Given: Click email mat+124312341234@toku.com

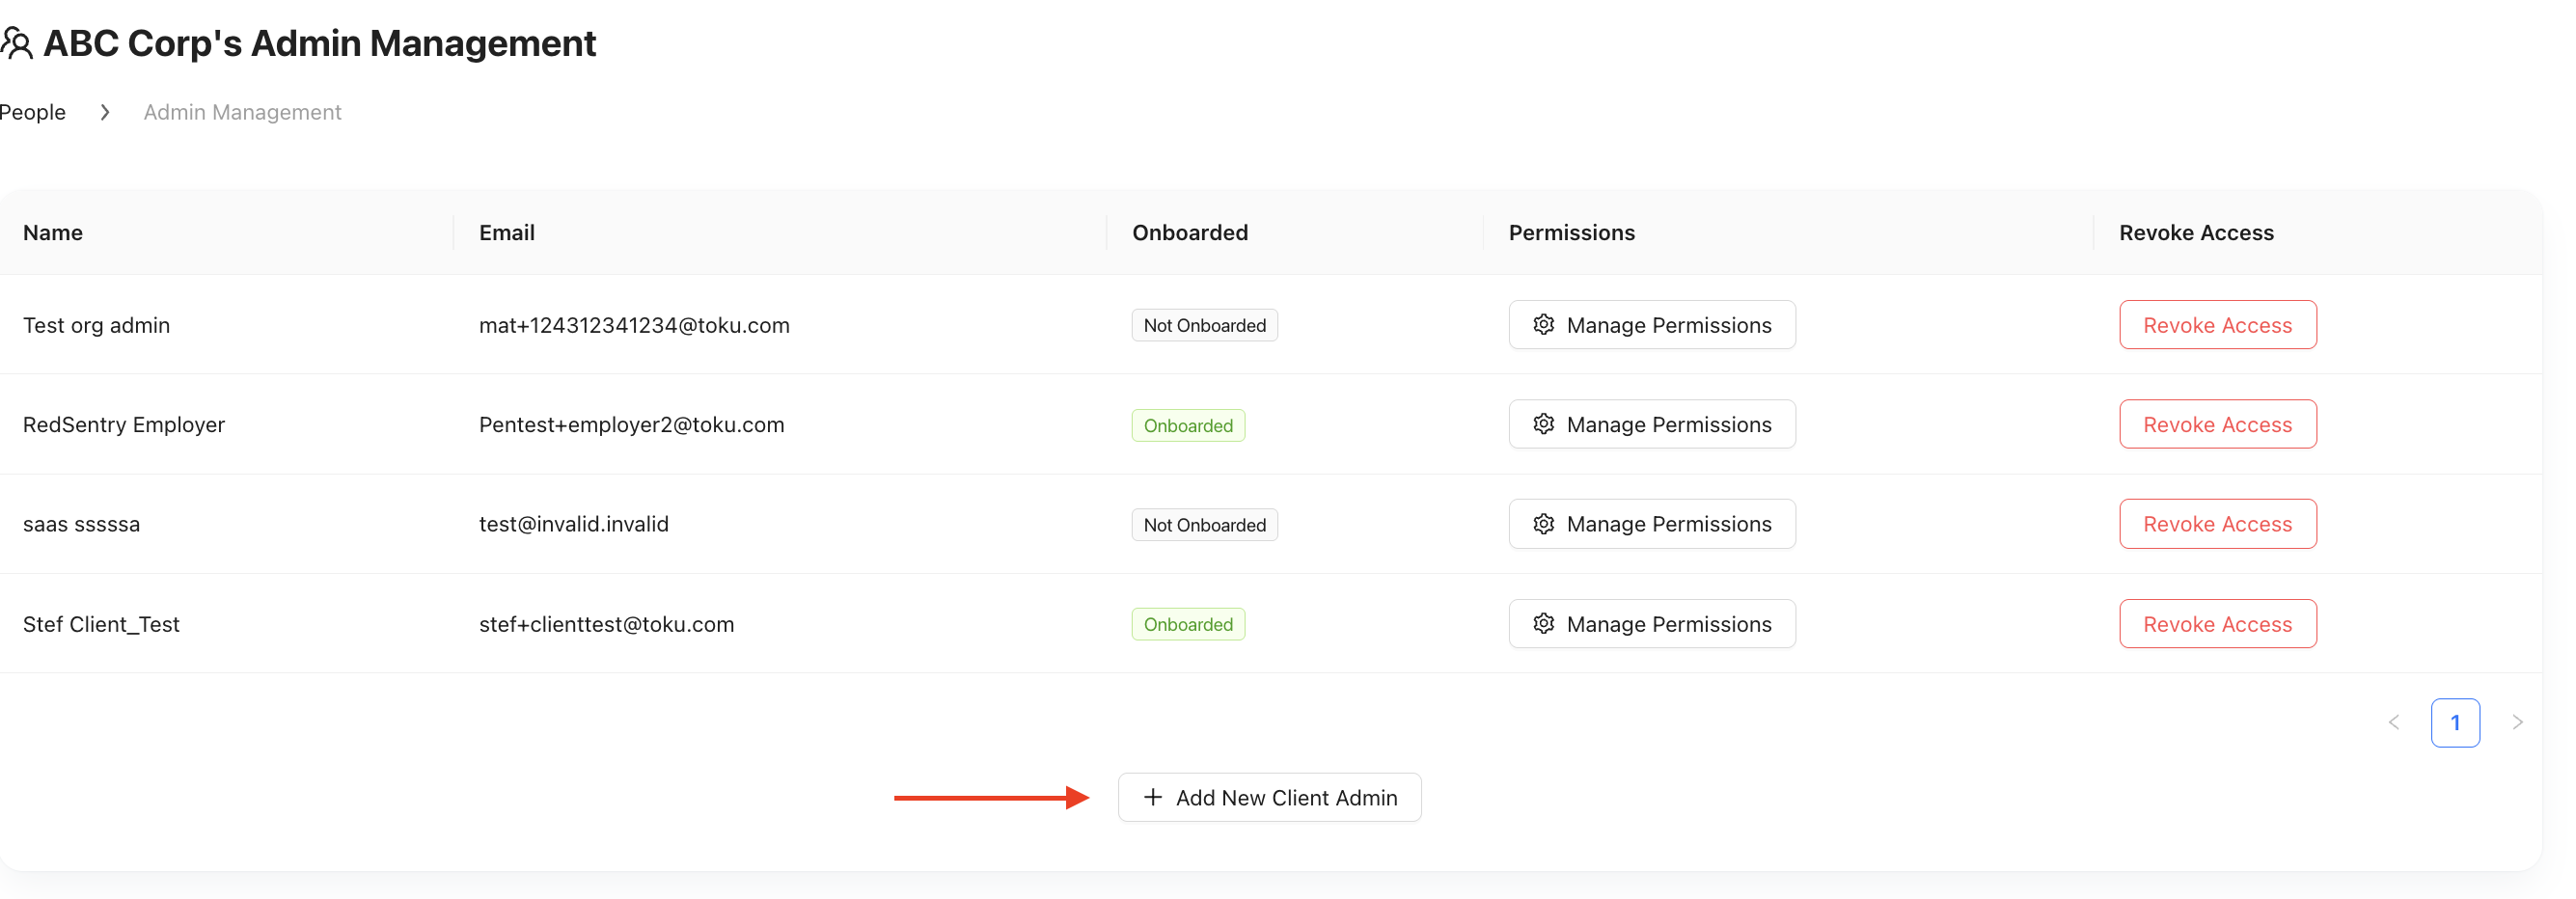Looking at the screenshot, I should 634,325.
